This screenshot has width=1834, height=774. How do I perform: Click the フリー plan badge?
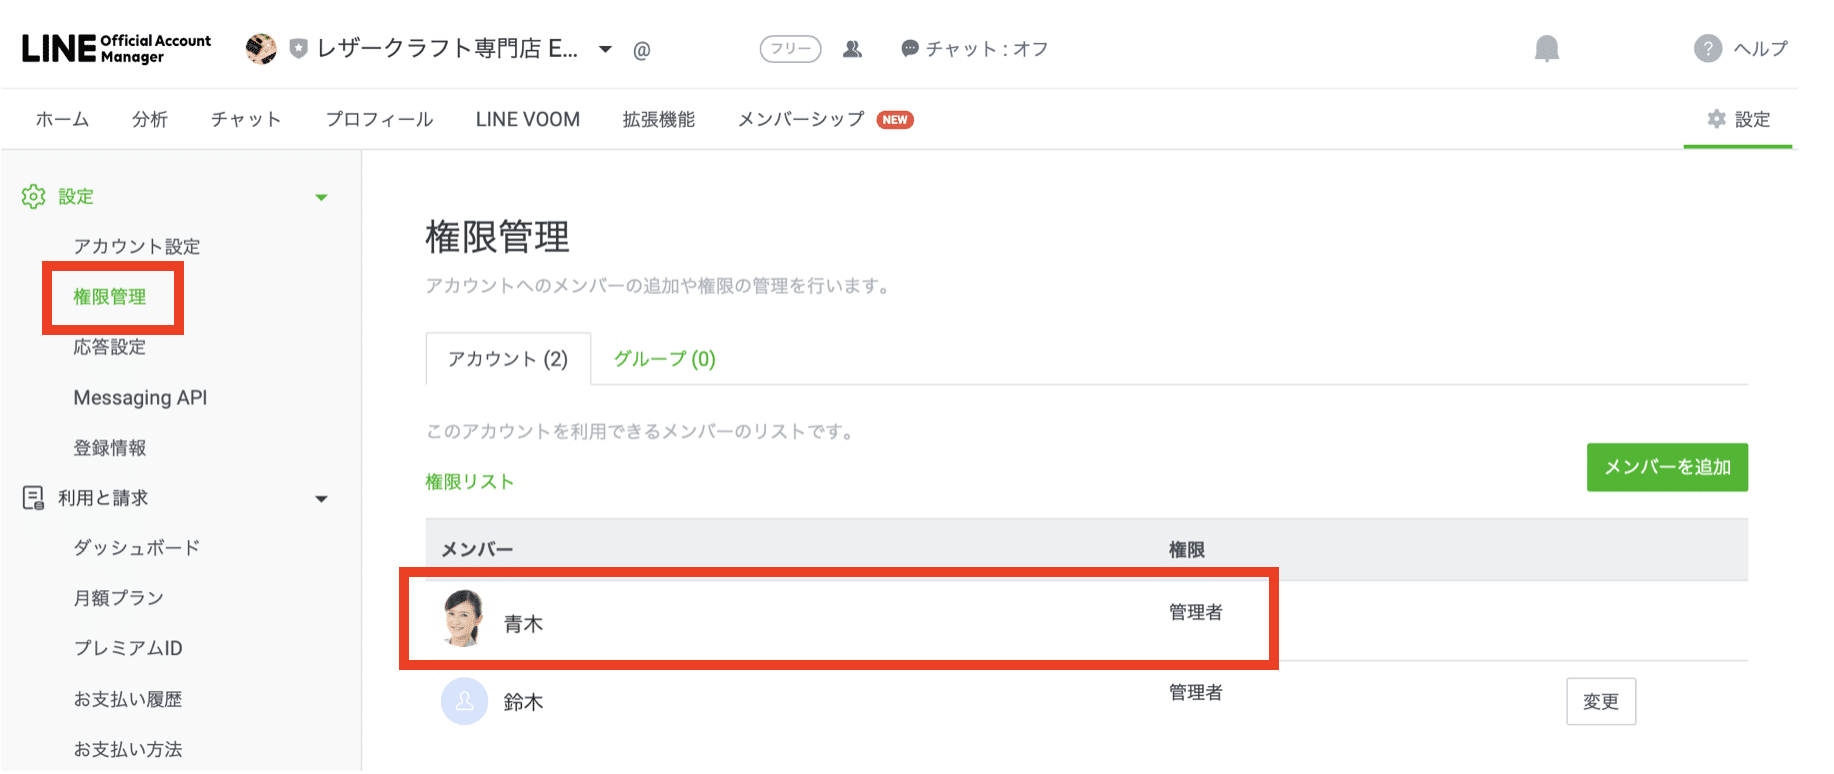[789, 48]
